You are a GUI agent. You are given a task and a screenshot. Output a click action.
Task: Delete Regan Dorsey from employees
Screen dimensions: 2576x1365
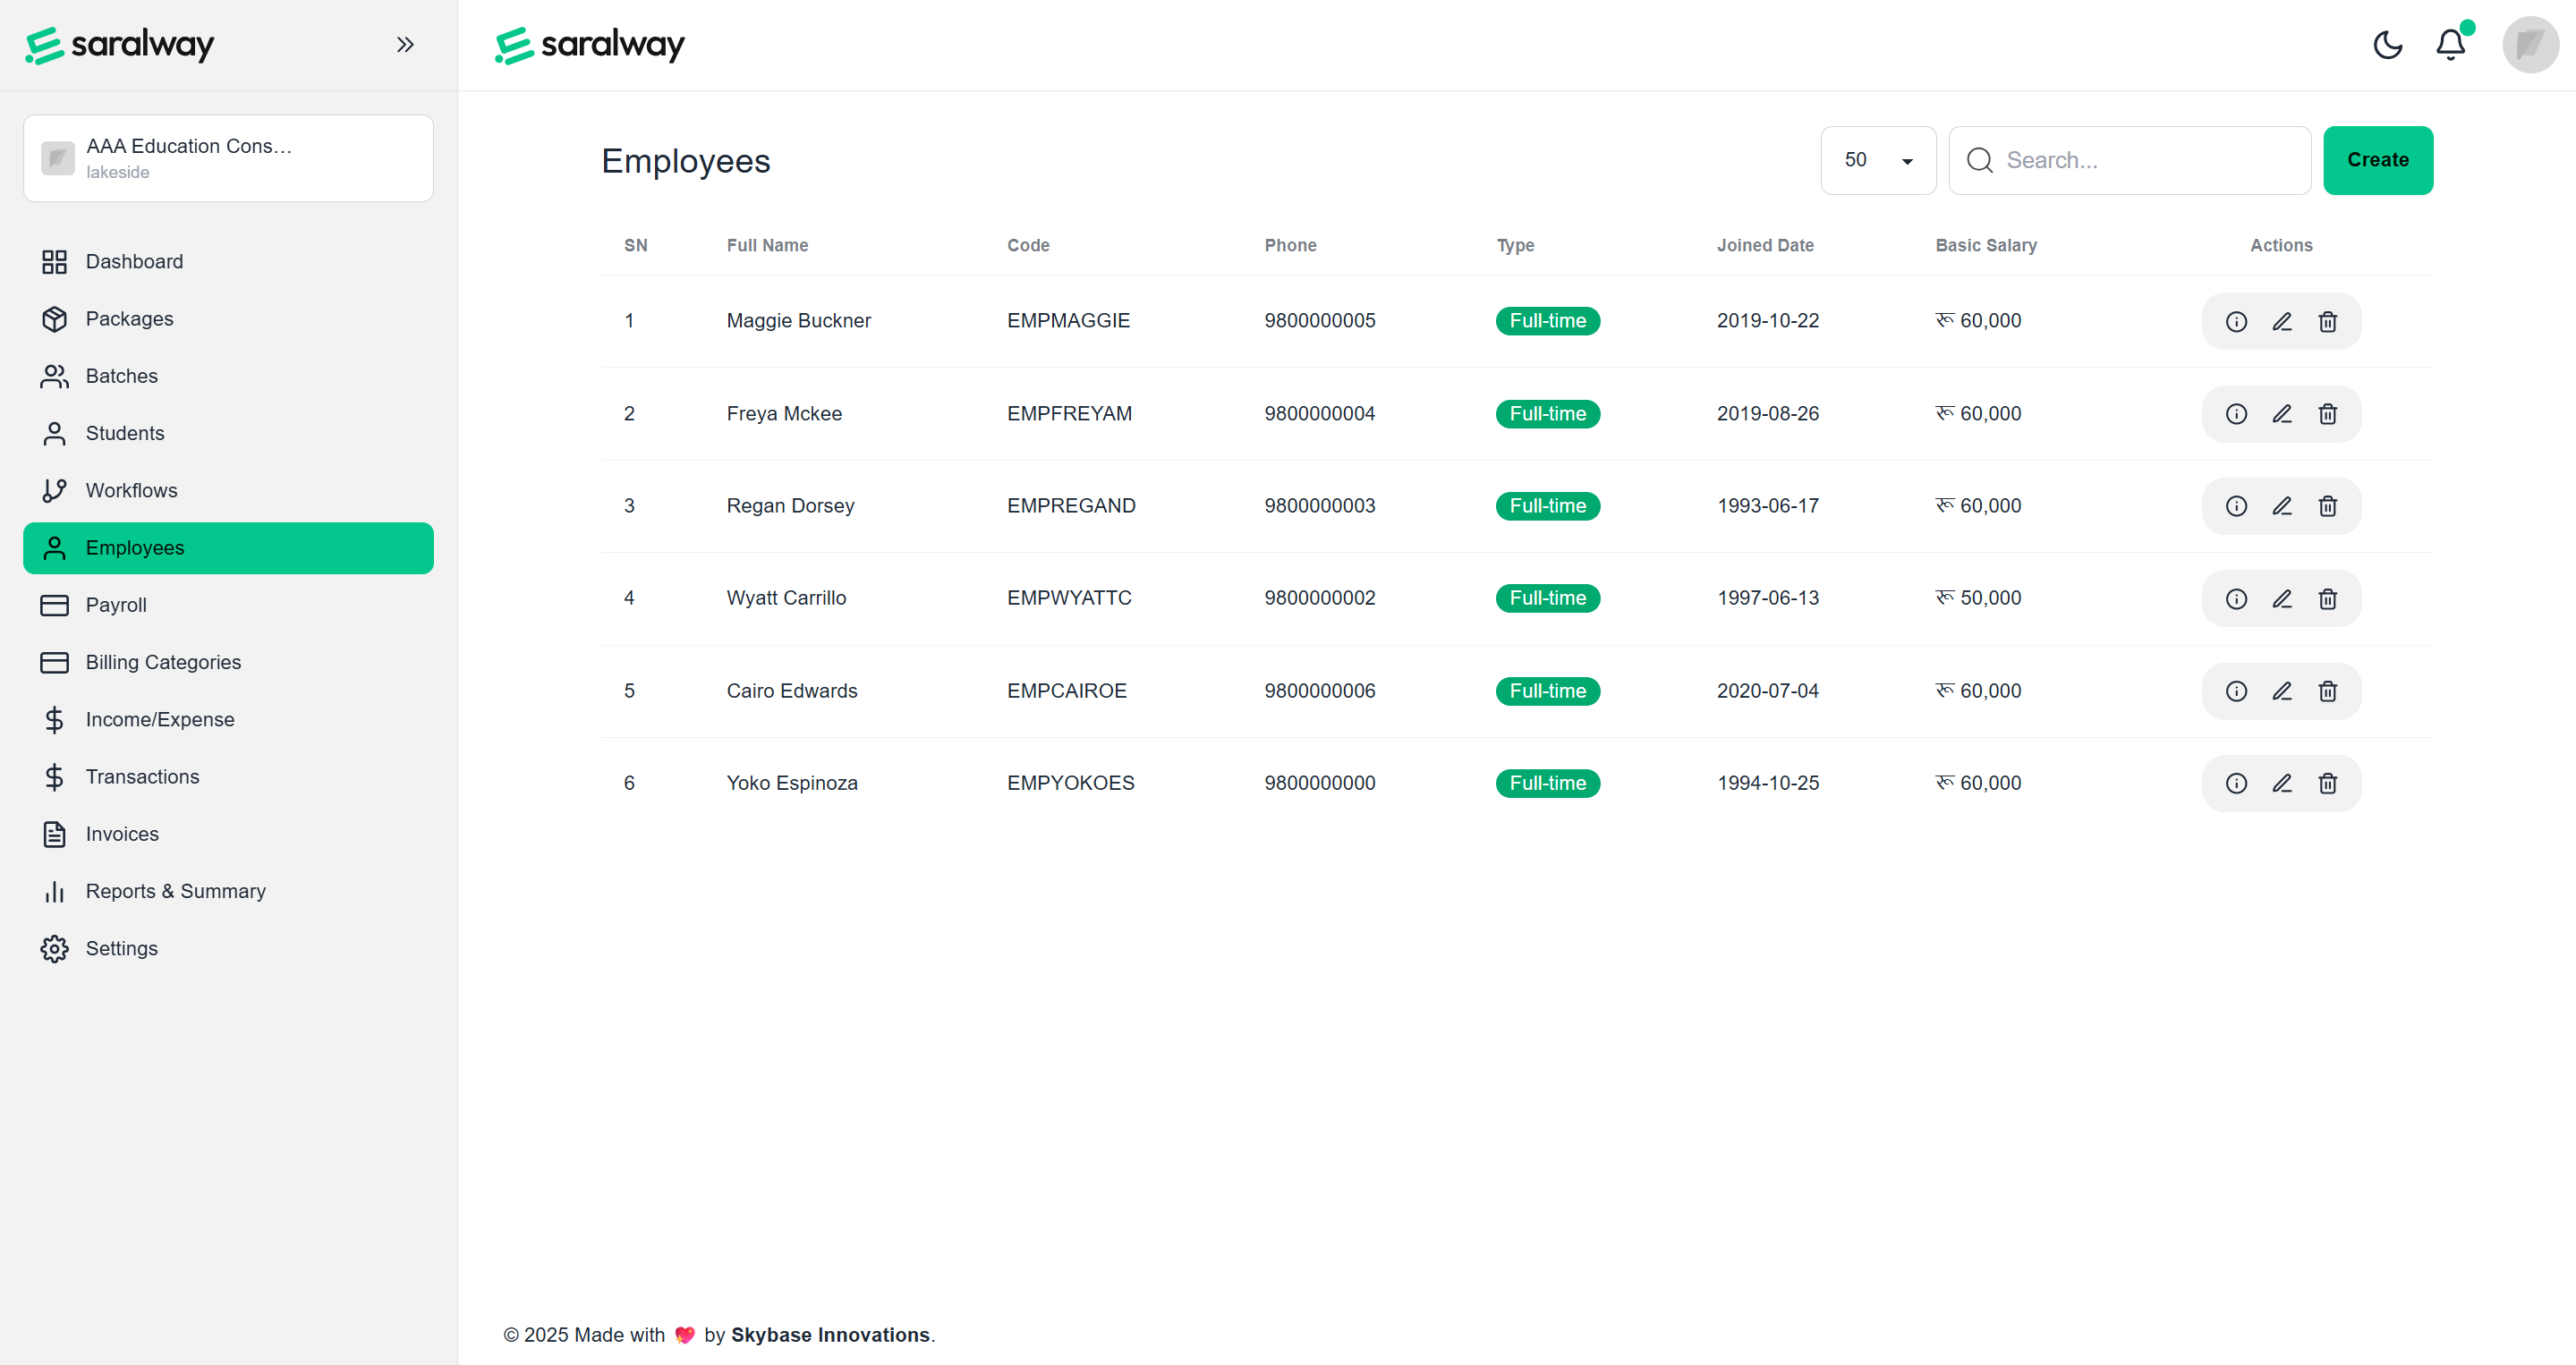click(x=2327, y=506)
